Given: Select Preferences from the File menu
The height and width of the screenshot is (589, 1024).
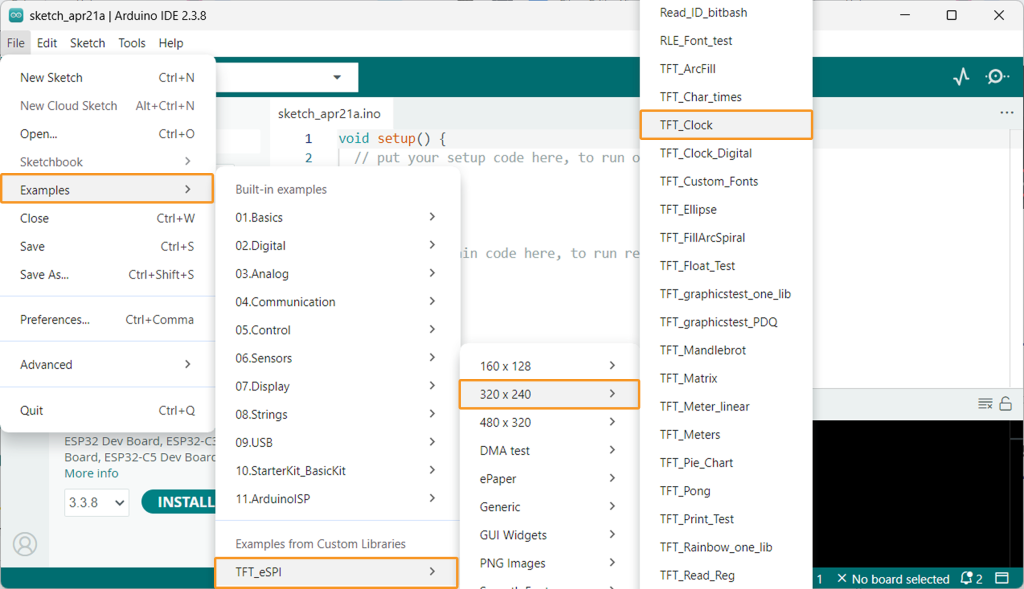Looking at the screenshot, I should click(55, 320).
